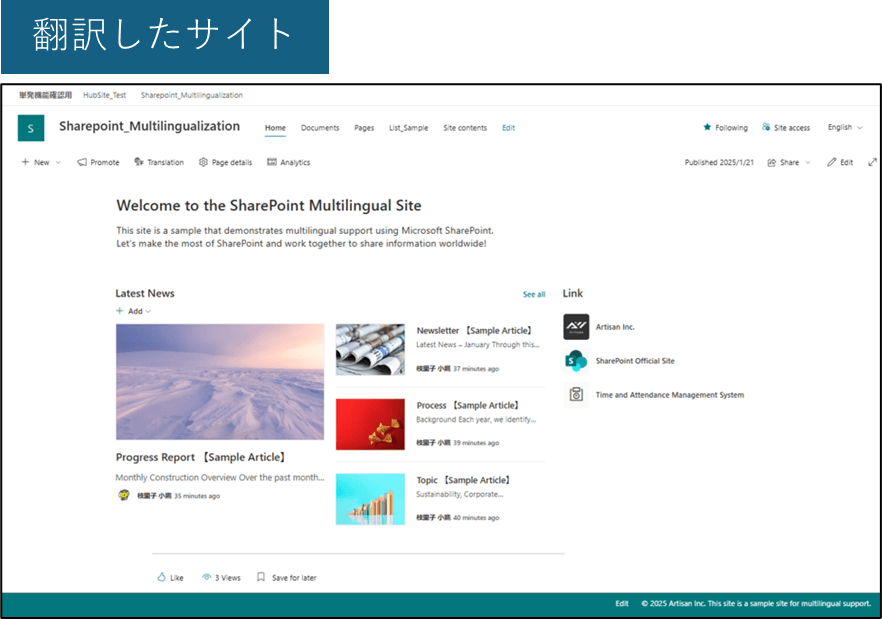Click the SharePoint Official Site logo icon
The image size is (882, 619).
(576, 361)
